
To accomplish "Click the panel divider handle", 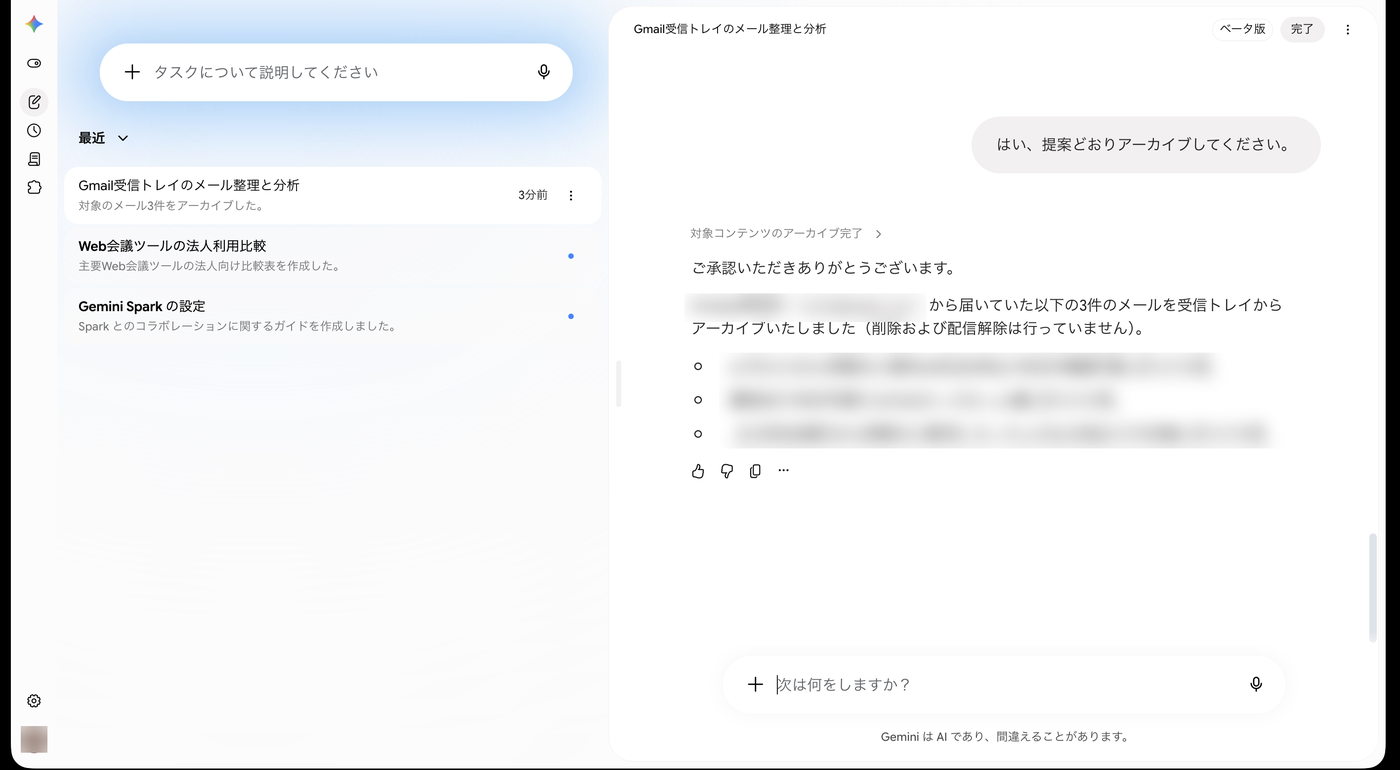I will (619, 384).
